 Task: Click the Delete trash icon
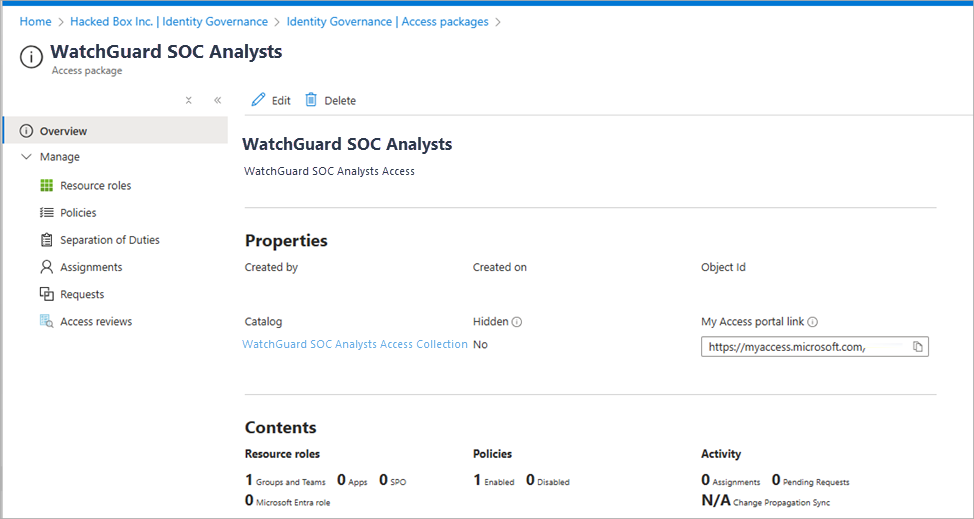pos(311,100)
